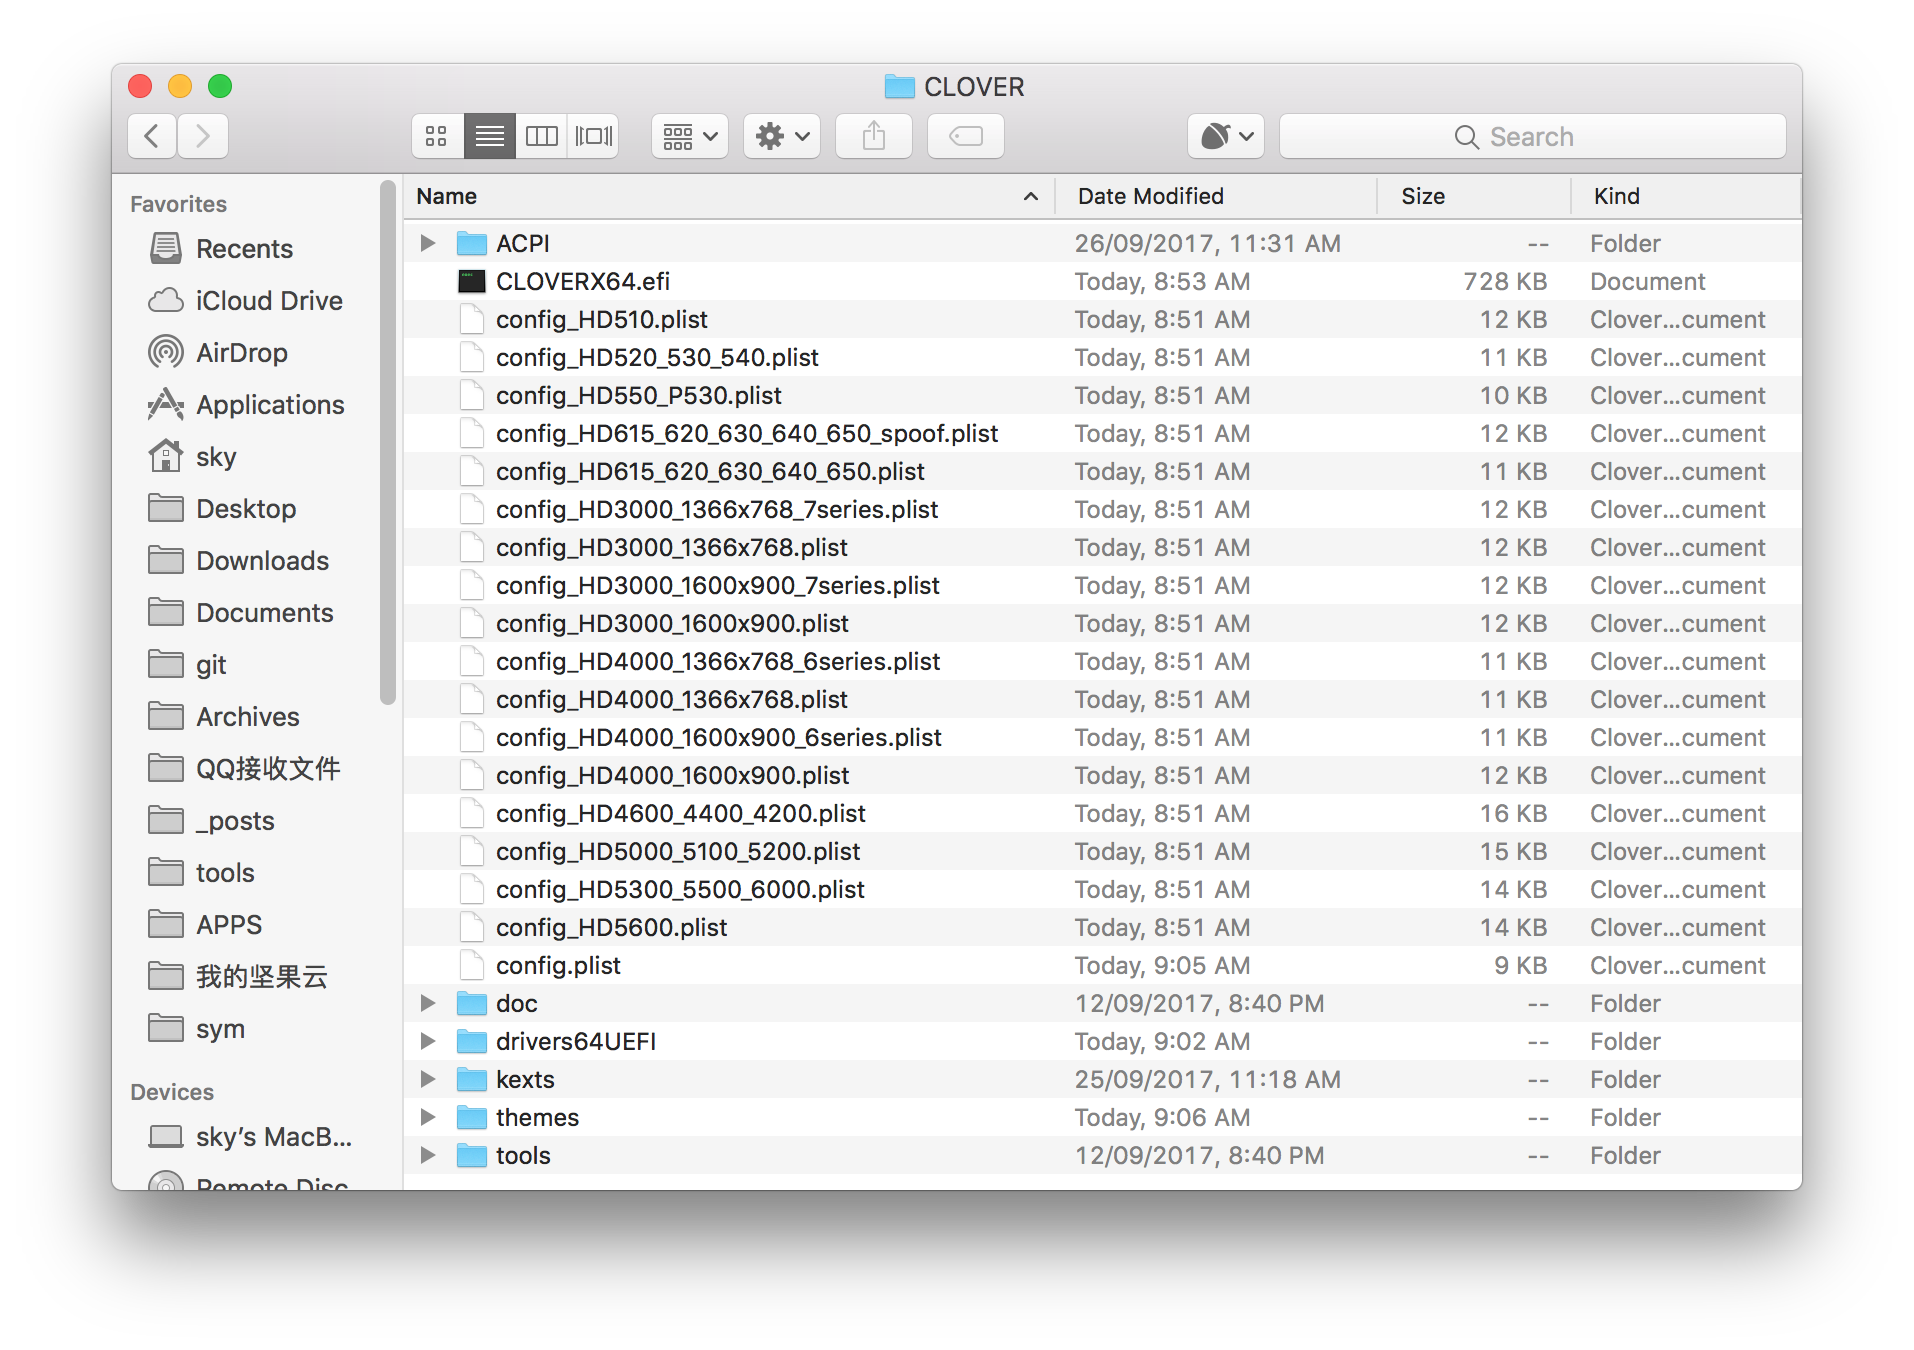Viewport: 1914px width, 1350px height.
Task: Sort by the Kind column header
Action: pos(1686,196)
